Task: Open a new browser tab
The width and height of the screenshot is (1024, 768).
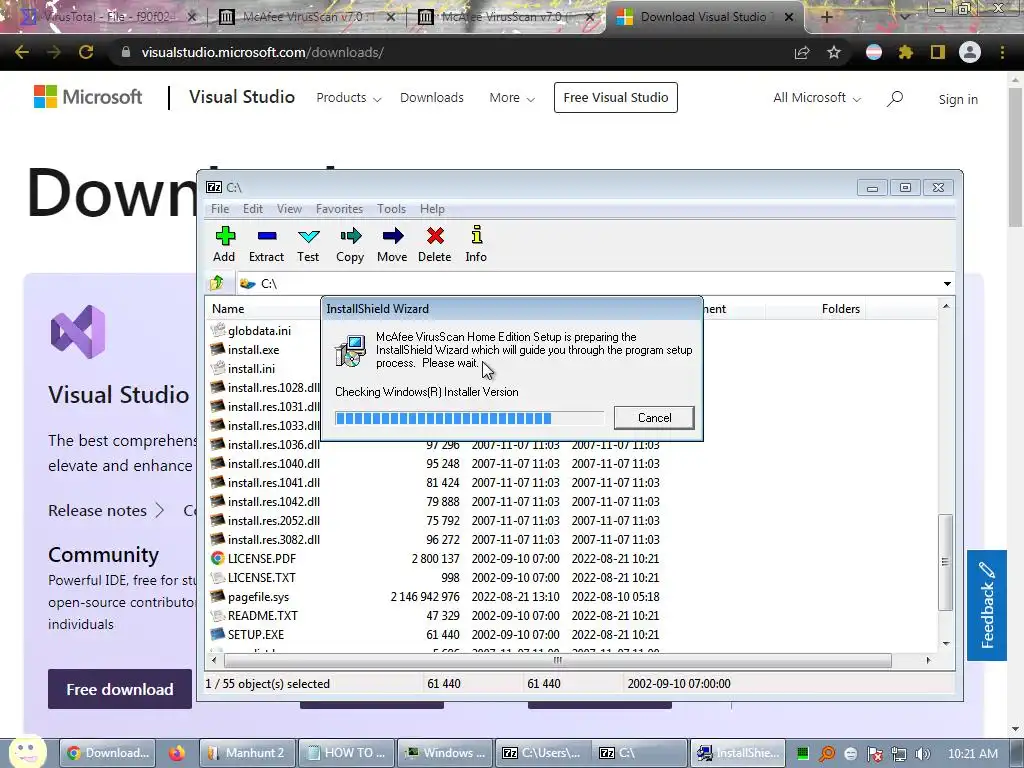Action: click(x=826, y=17)
